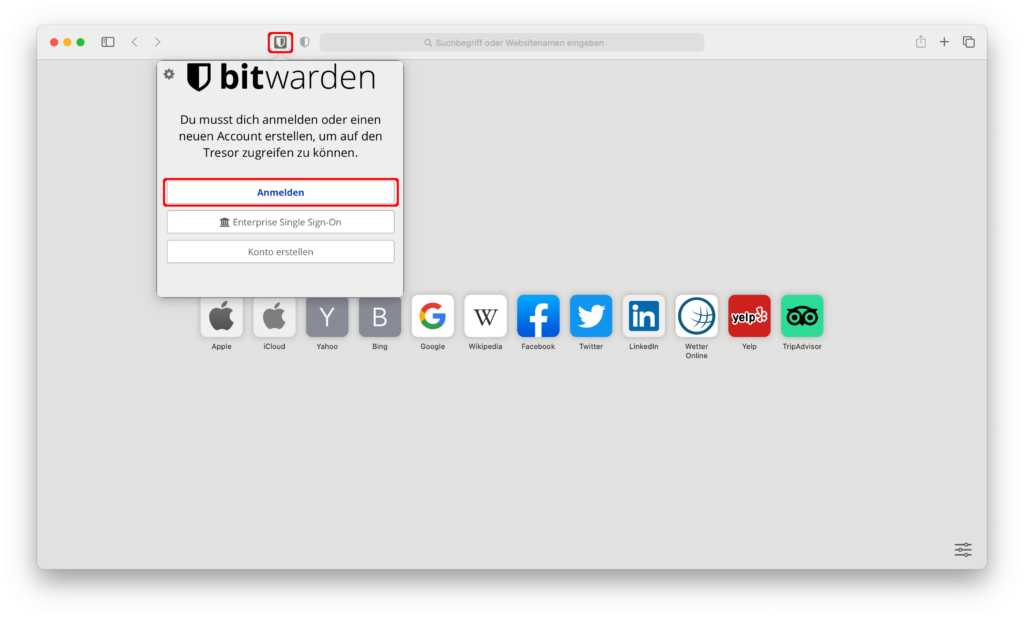
Task: Maximize the window with green button
Action: pyautogui.click(x=80, y=42)
